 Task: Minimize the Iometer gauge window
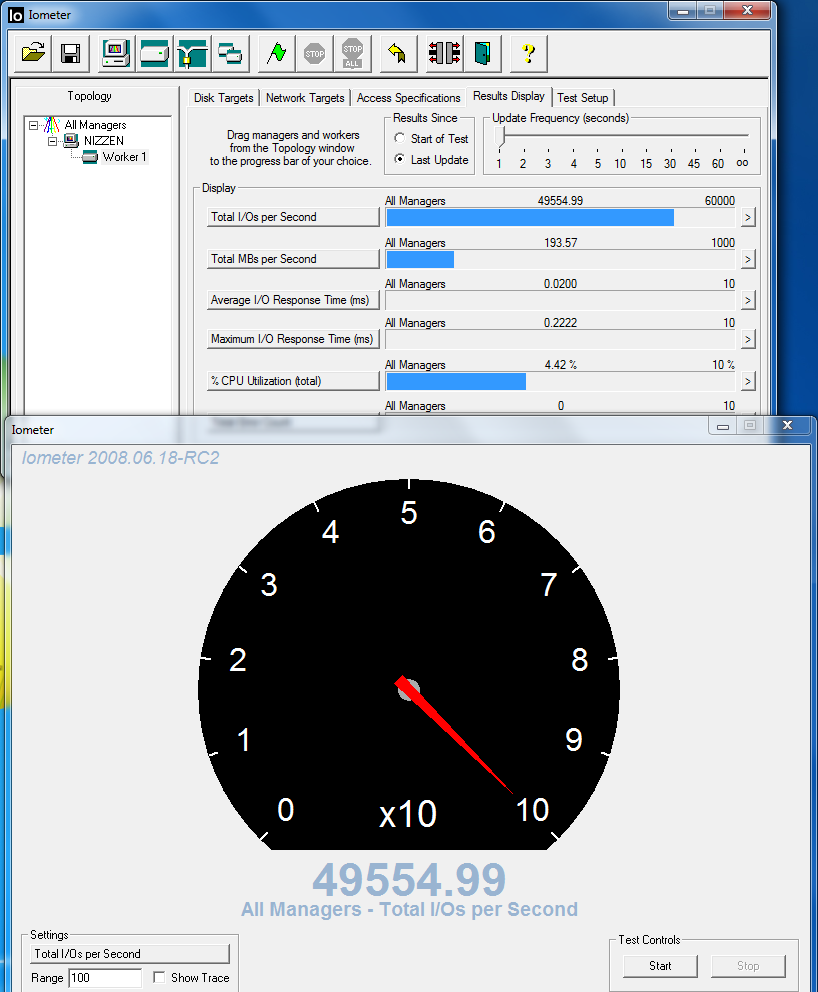tap(722, 426)
